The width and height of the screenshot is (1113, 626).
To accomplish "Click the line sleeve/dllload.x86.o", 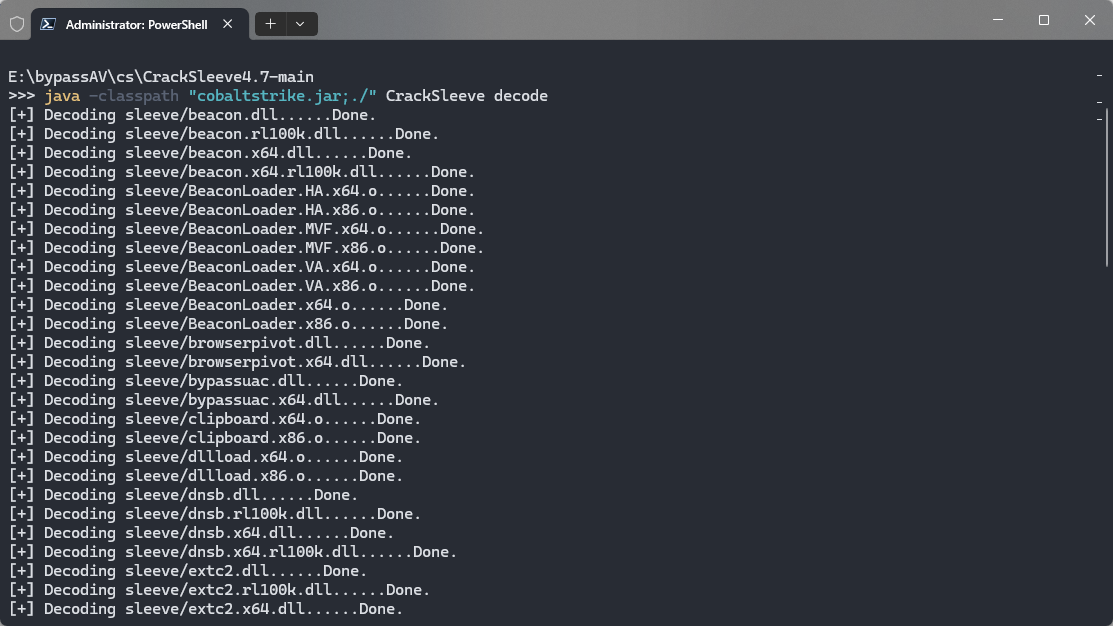I will [206, 476].
